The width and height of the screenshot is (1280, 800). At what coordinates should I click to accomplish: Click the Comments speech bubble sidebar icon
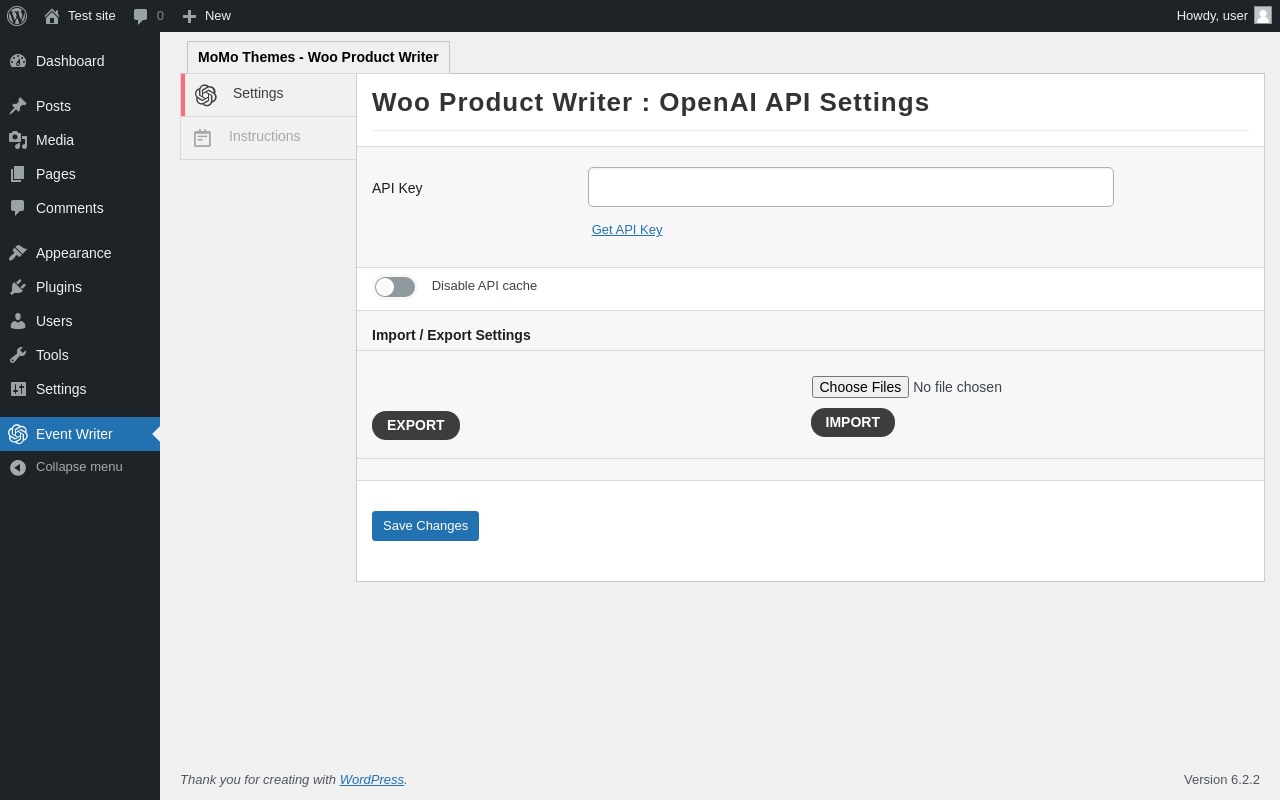(18, 208)
